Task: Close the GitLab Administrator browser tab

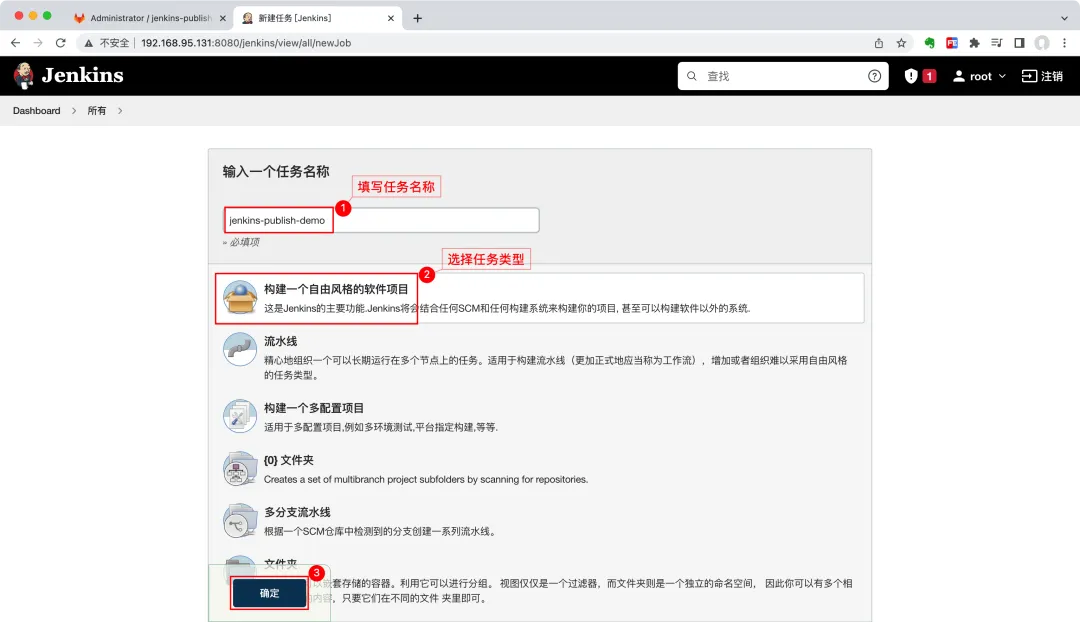Action: pyautogui.click(x=222, y=19)
